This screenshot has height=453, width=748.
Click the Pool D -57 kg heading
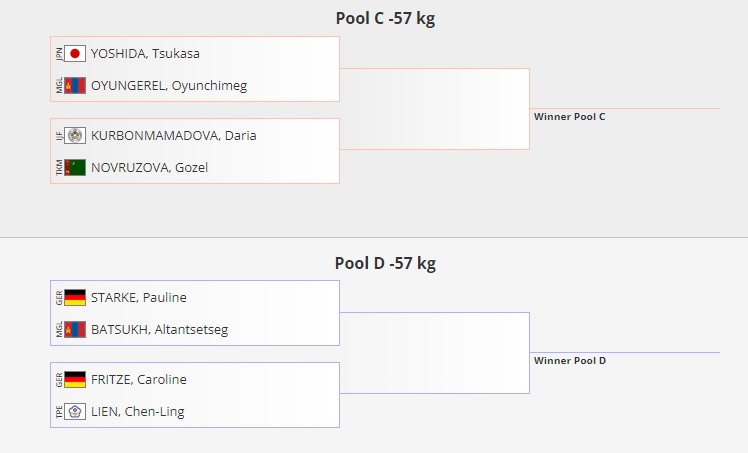point(385,264)
